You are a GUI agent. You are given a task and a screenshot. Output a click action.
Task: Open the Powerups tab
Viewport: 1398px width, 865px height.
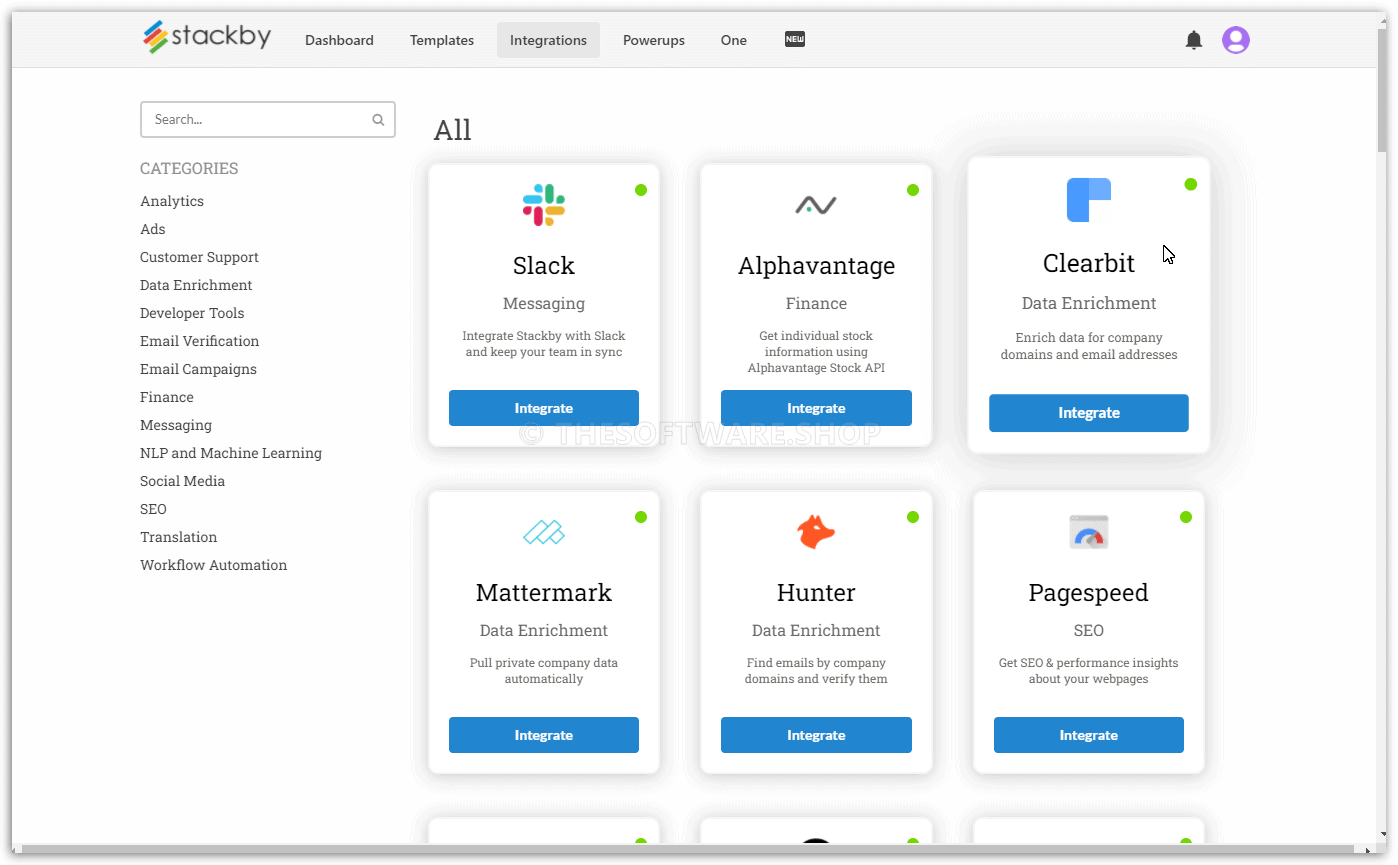pos(654,40)
